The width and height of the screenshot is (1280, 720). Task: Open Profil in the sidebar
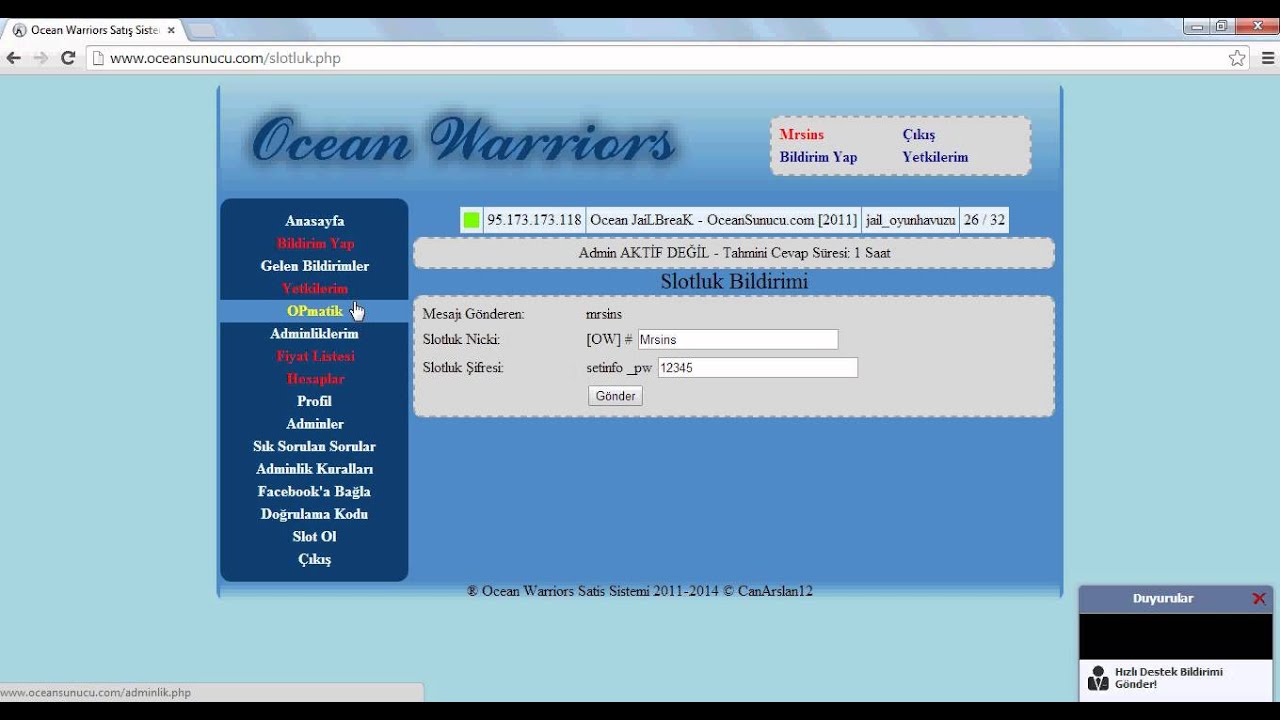(x=314, y=401)
